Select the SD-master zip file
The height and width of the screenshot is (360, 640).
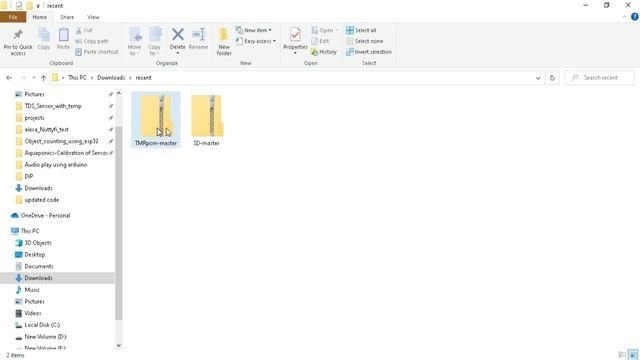point(207,119)
